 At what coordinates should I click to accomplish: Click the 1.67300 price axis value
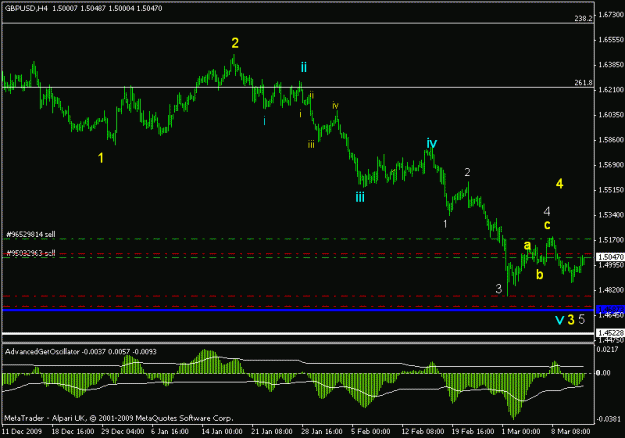(x=611, y=14)
